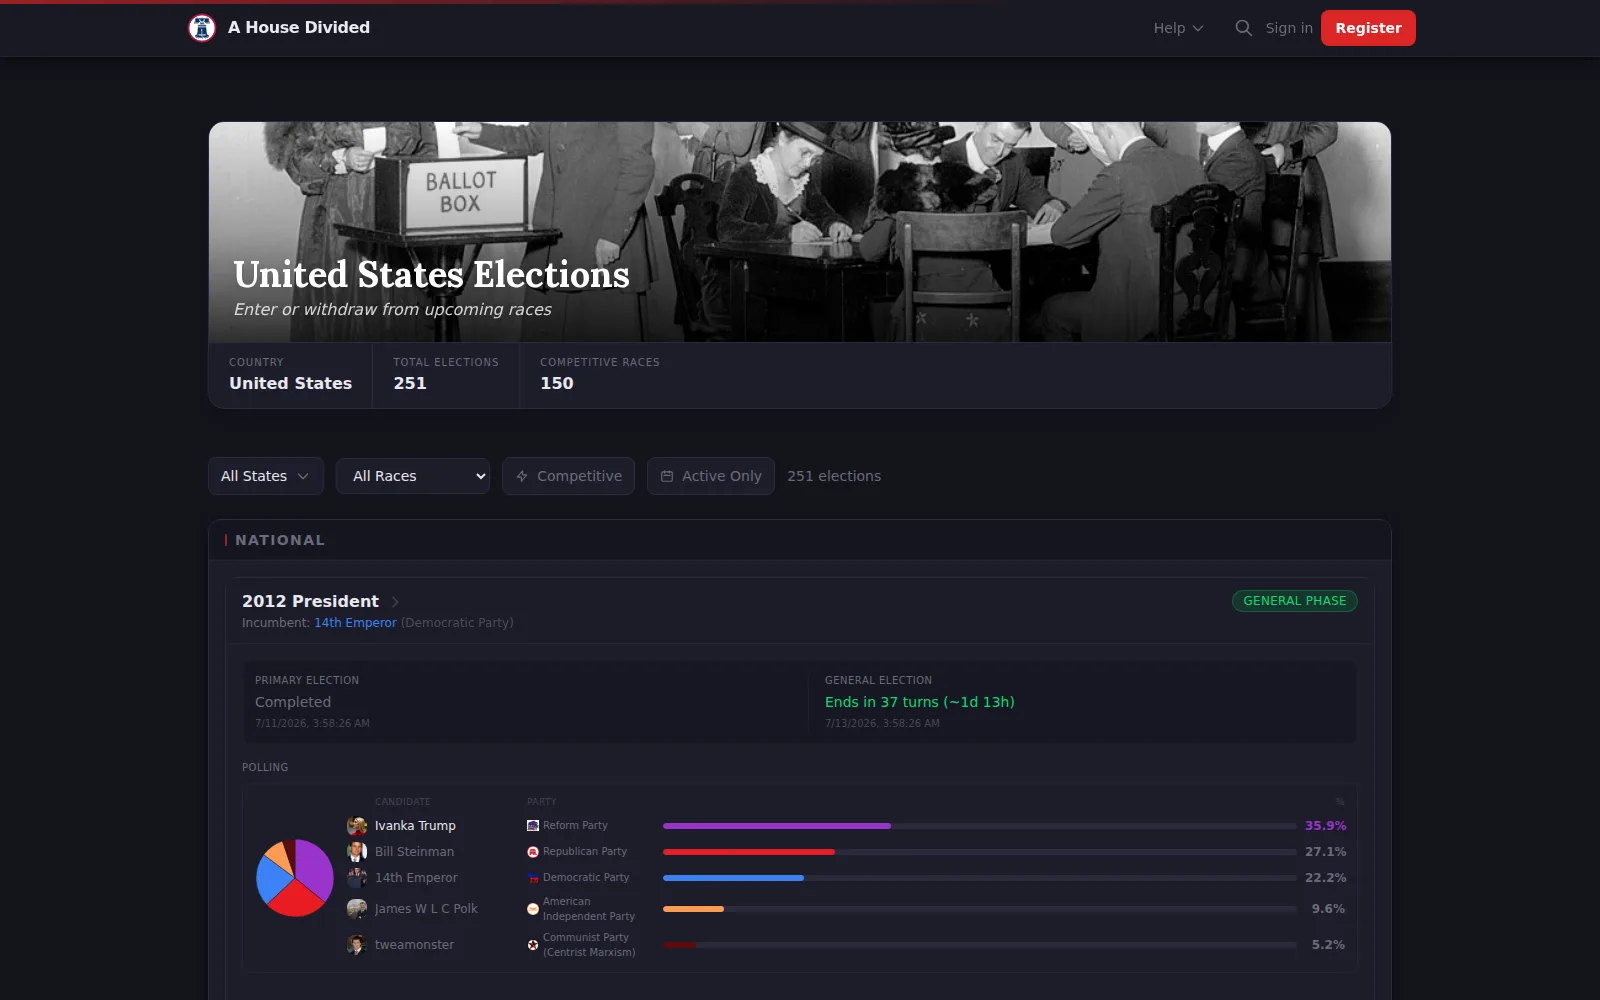This screenshot has width=1600, height=1000.
Task: Click the A House Divided logo icon
Action: coord(202,28)
